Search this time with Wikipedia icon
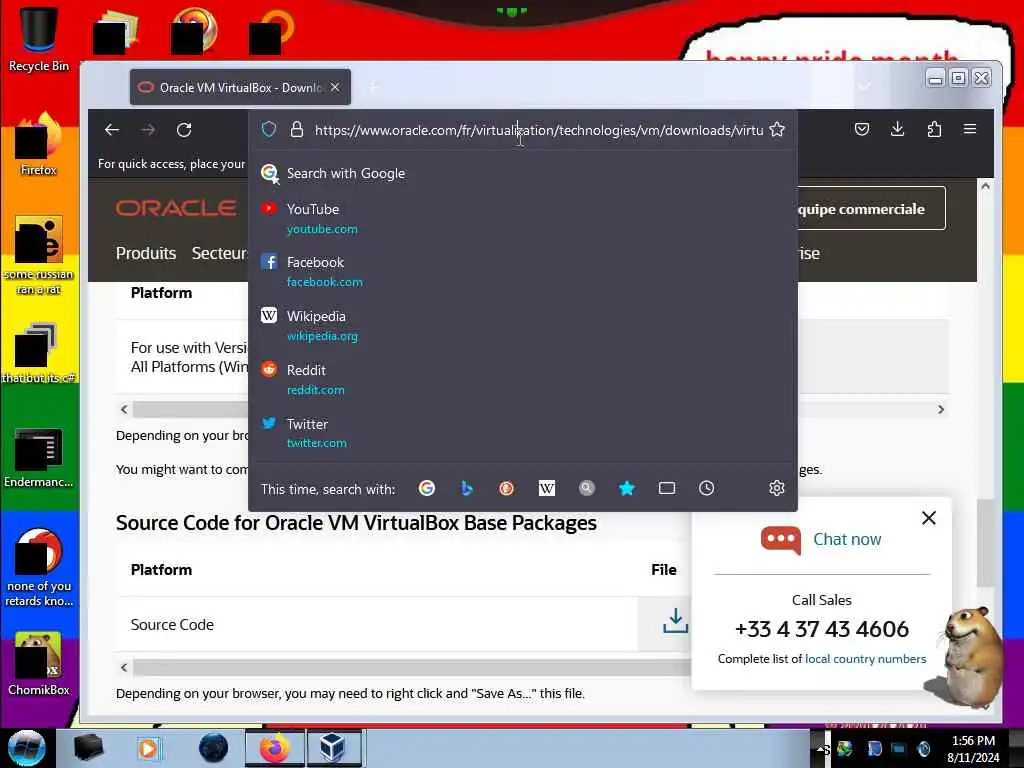This screenshot has width=1024, height=768. pos(547,488)
